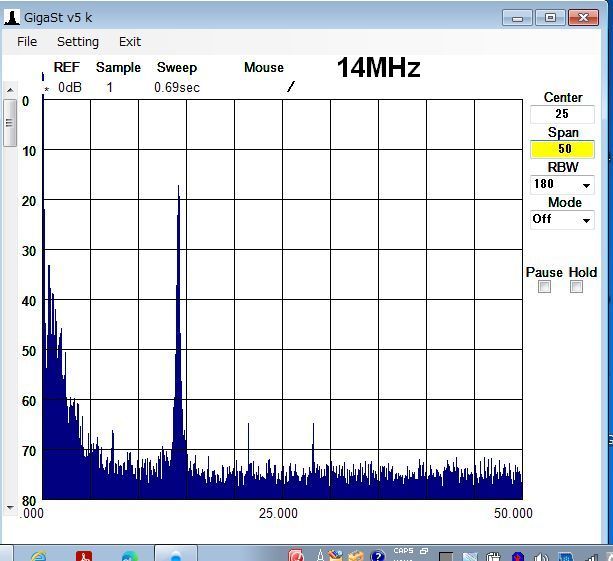Viewport: 613px width, 561px height.
Task: Select the yellow Span field showing 50
Action: tap(562, 149)
